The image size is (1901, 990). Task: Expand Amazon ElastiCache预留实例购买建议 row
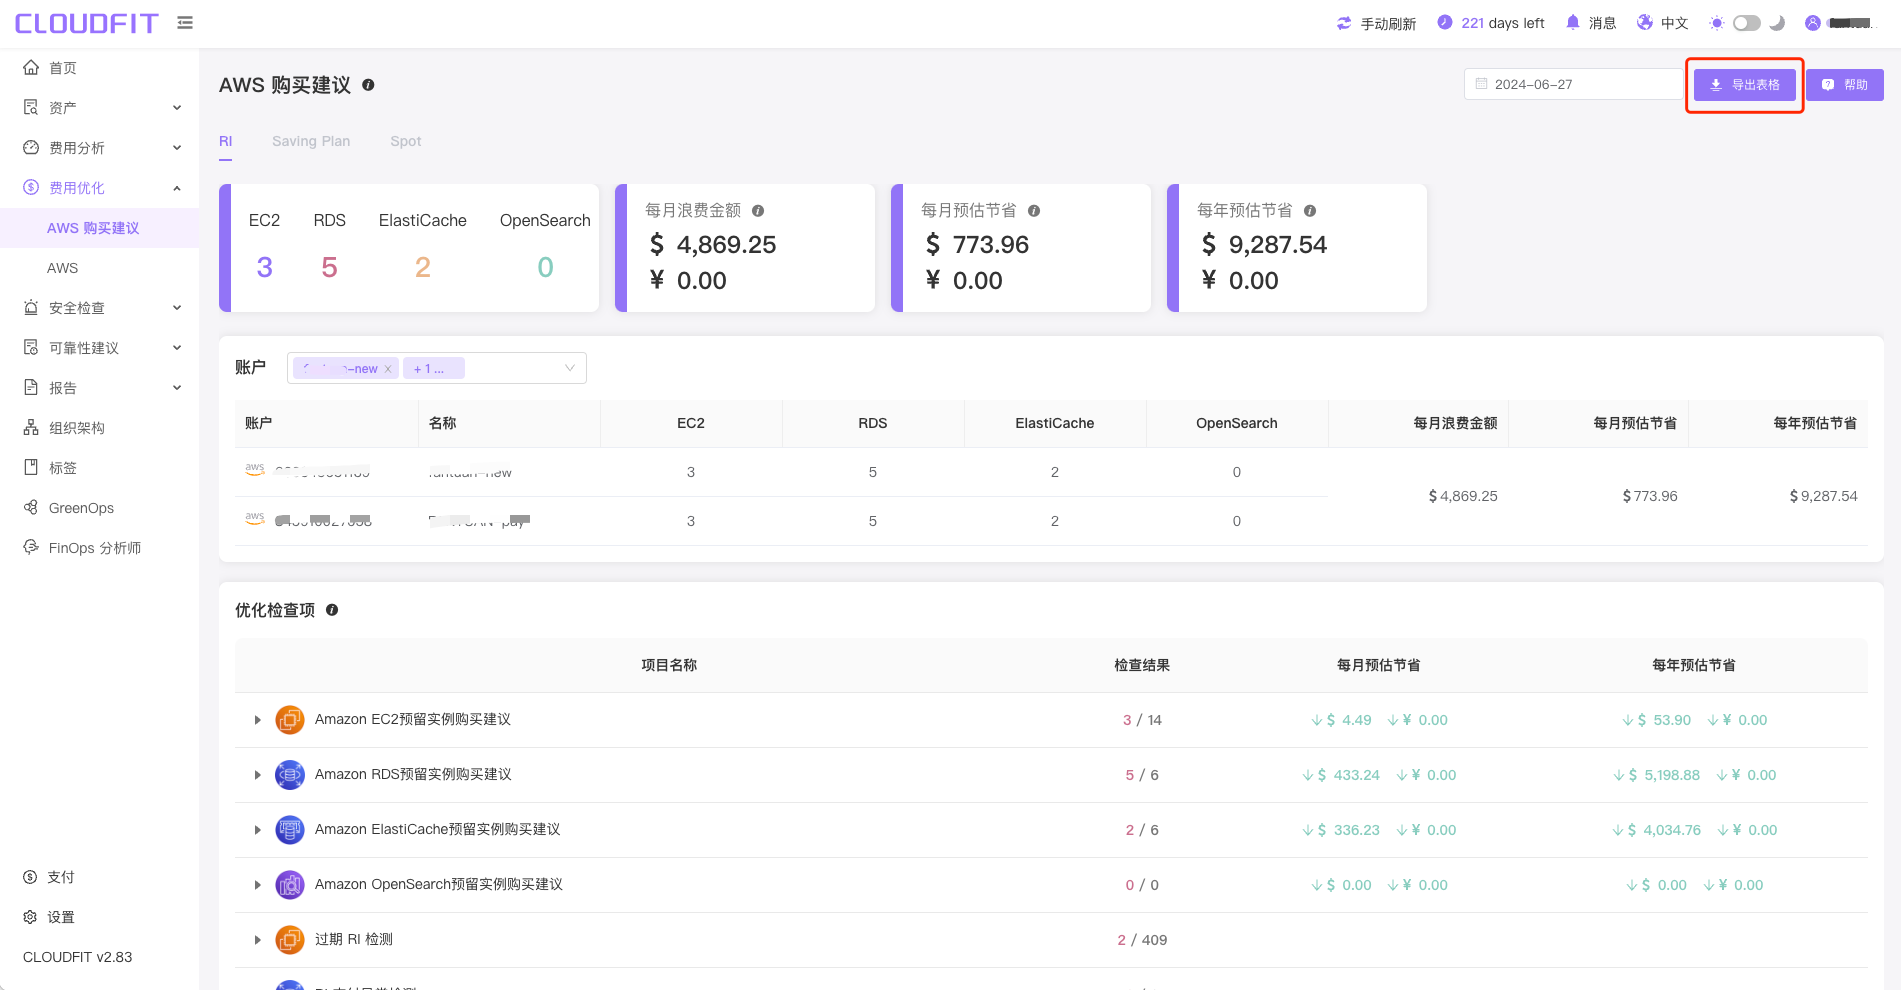[x=257, y=830]
